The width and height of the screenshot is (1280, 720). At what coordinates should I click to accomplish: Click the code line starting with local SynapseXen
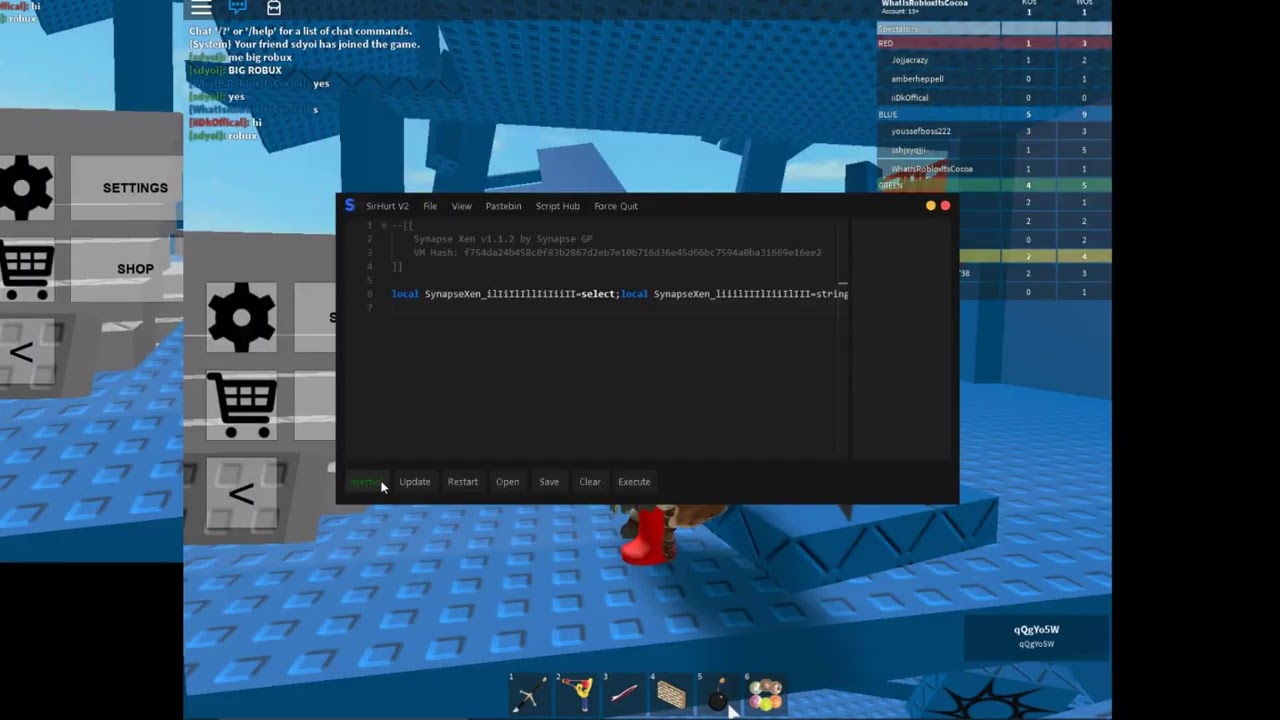click(620, 294)
